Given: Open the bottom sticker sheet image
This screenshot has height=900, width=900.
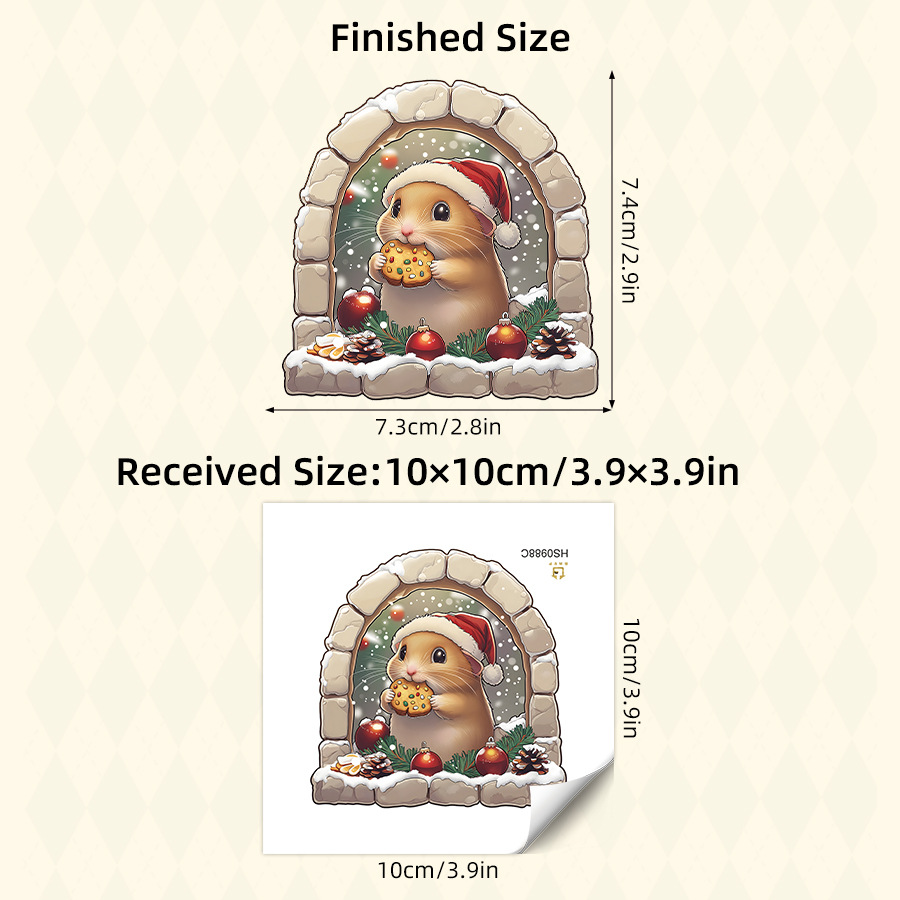Looking at the screenshot, I should (439, 678).
